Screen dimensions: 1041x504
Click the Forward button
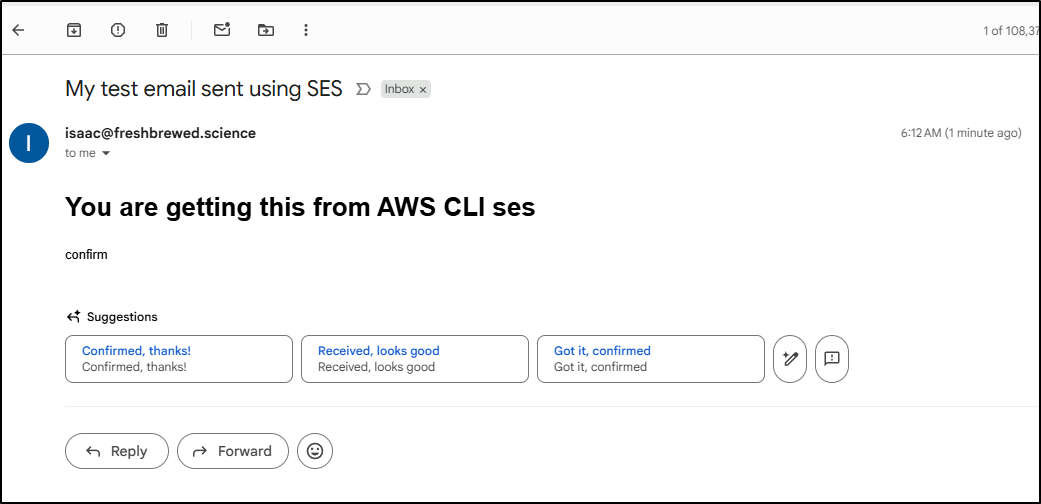pos(233,451)
